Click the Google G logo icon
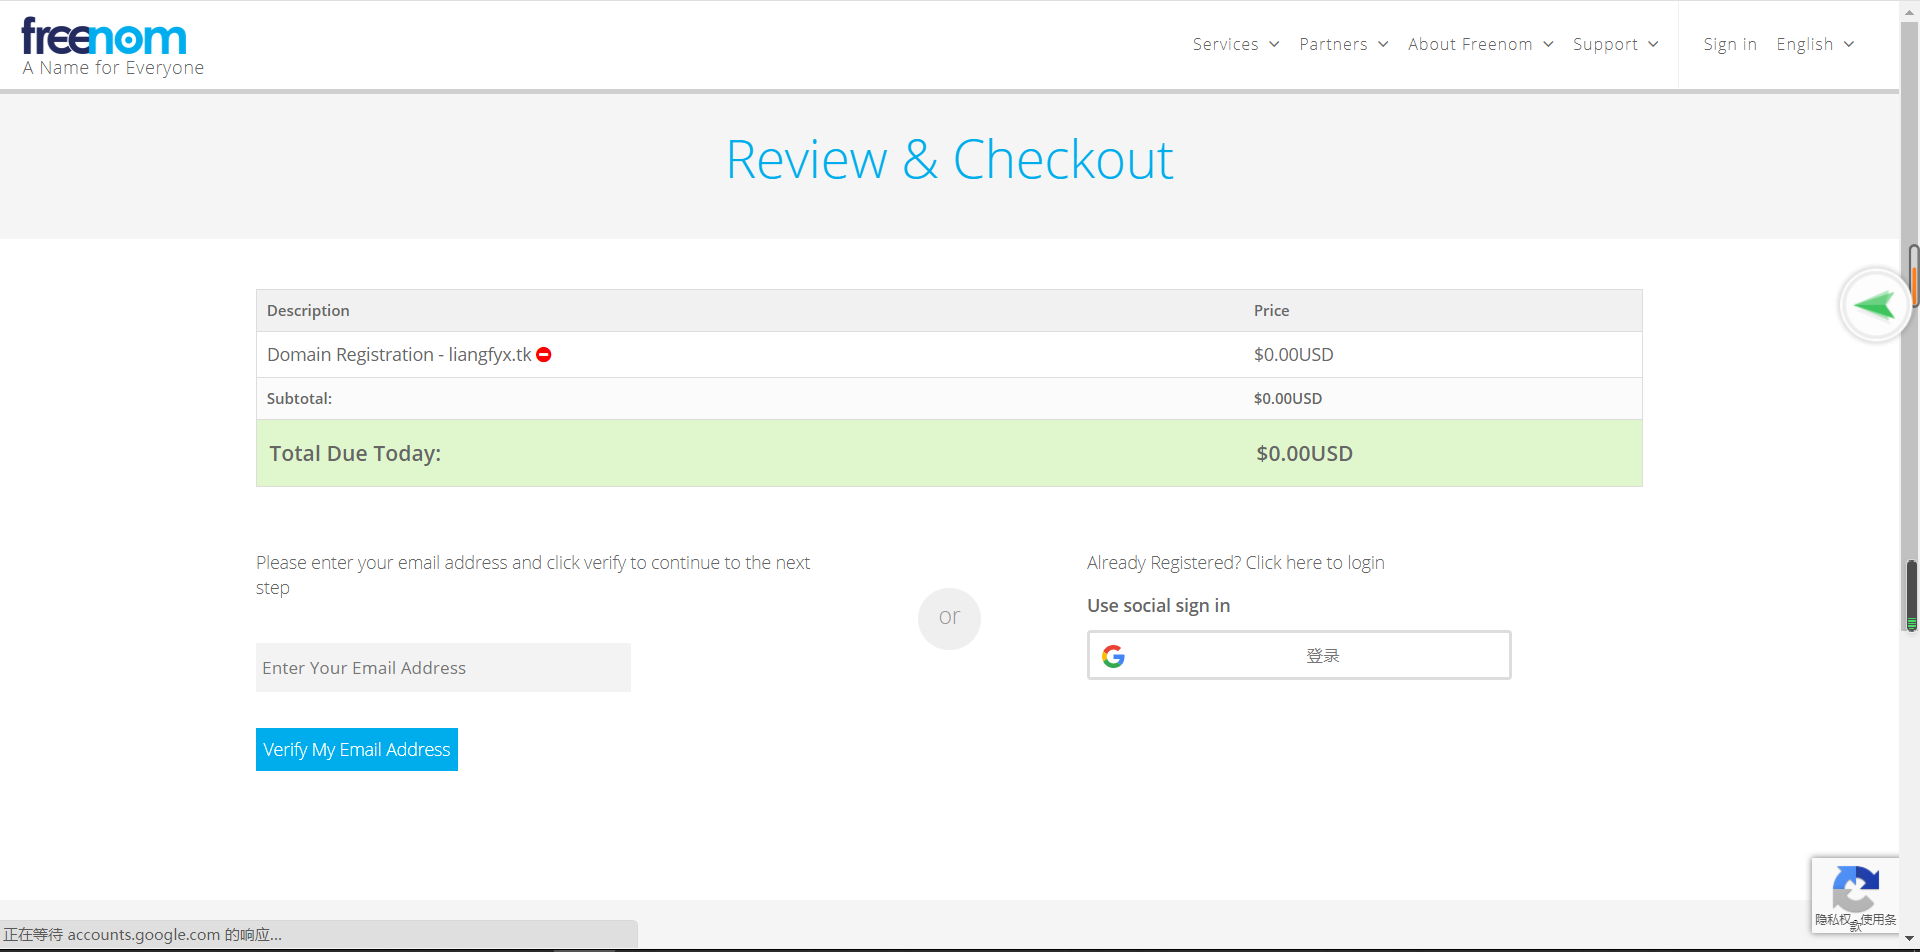Screen dimensions: 1920x952 click(x=1113, y=656)
